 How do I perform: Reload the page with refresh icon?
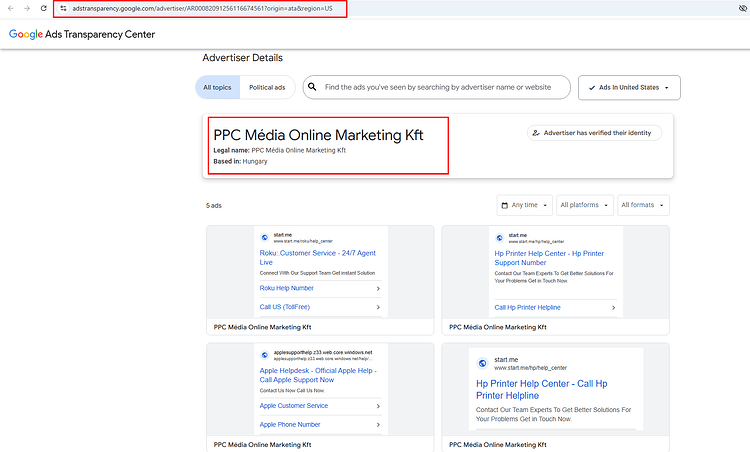44,8
